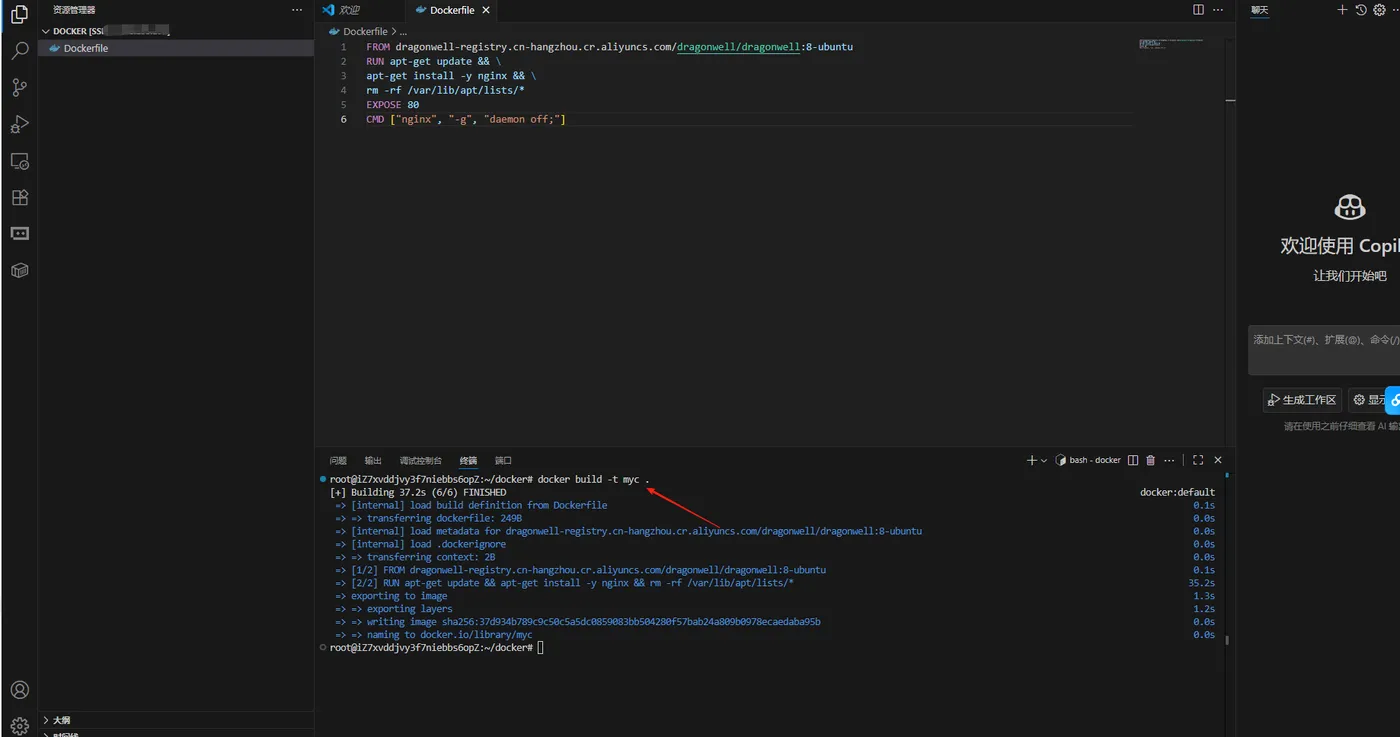The height and width of the screenshot is (737, 1400).
Task: Switch to the 终端 terminal tab
Action: pos(468,460)
